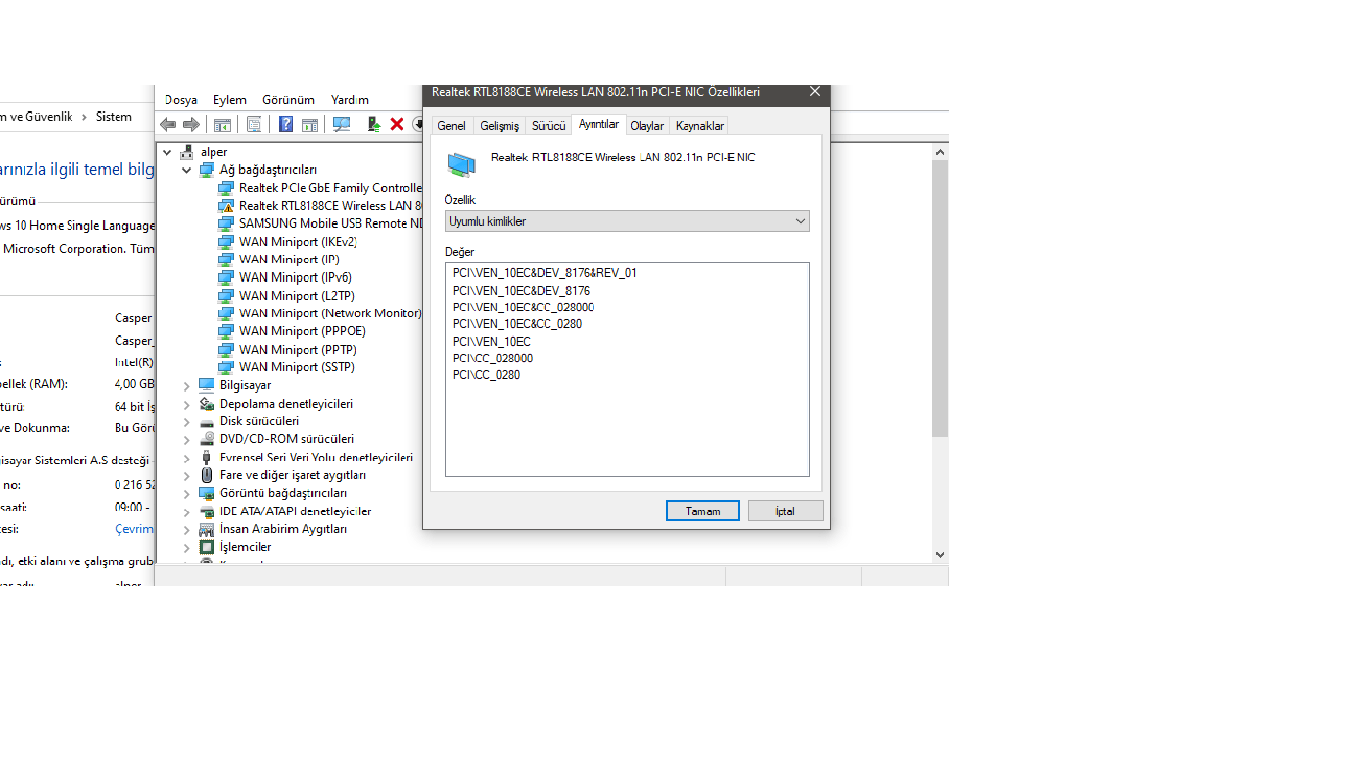The width and height of the screenshot is (1366, 768).
Task: Click the IDE ATA/ATAPI denetleyiciler icon
Action: pos(207,511)
